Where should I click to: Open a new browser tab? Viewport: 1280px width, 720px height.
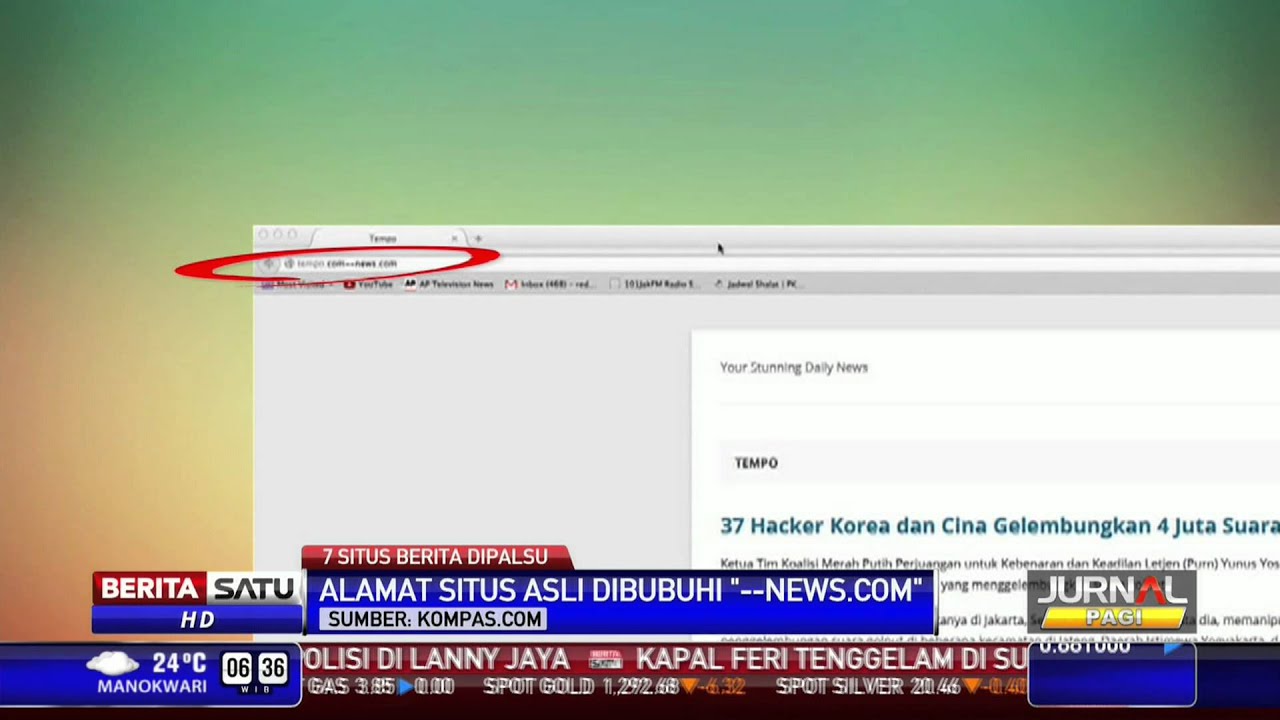[479, 238]
